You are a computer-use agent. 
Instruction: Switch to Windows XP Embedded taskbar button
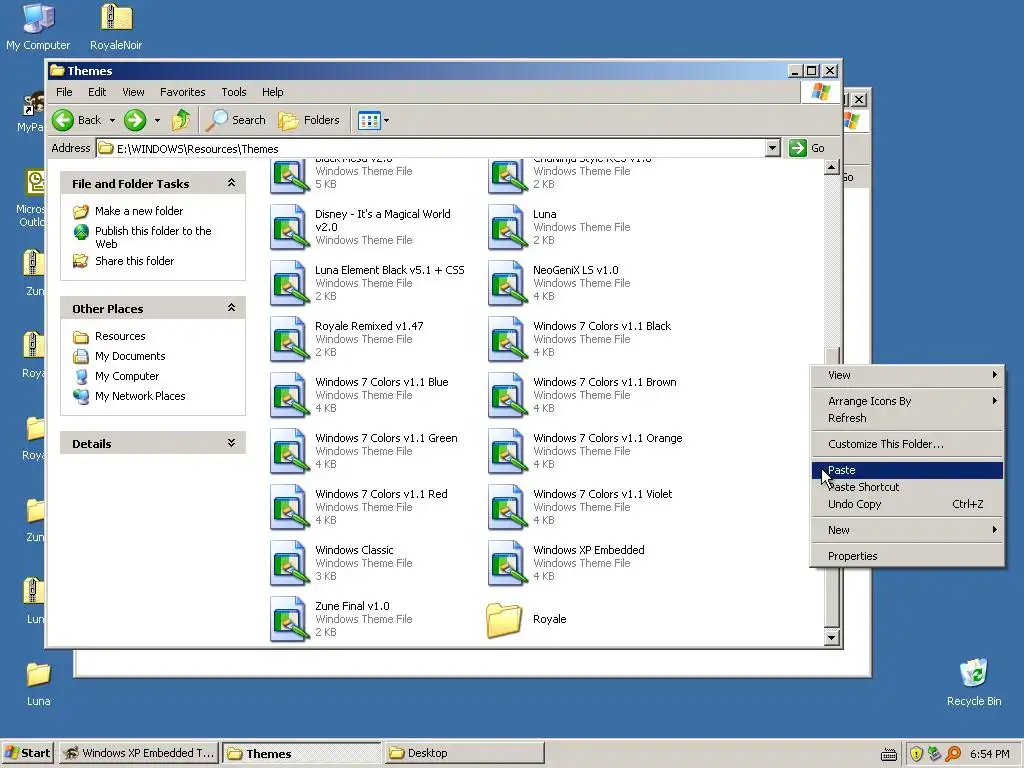[138, 753]
